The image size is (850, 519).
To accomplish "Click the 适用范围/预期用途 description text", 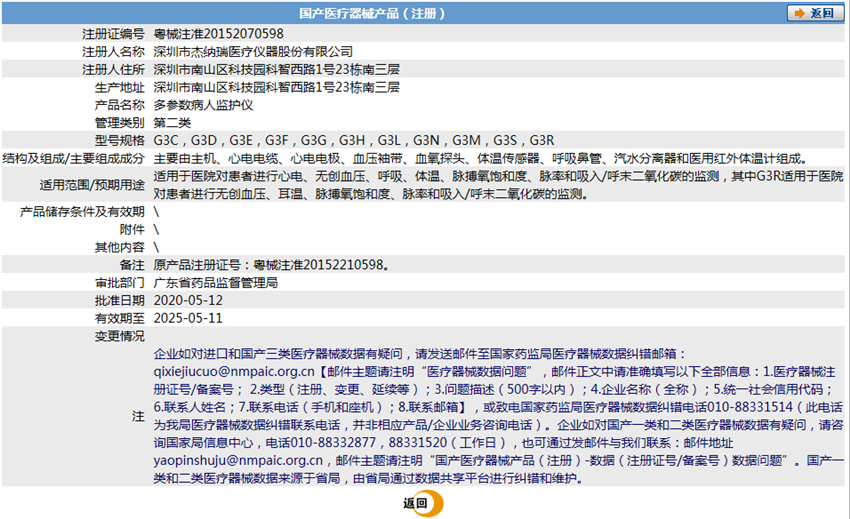I will pyautogui.click(x=498, y=185).
